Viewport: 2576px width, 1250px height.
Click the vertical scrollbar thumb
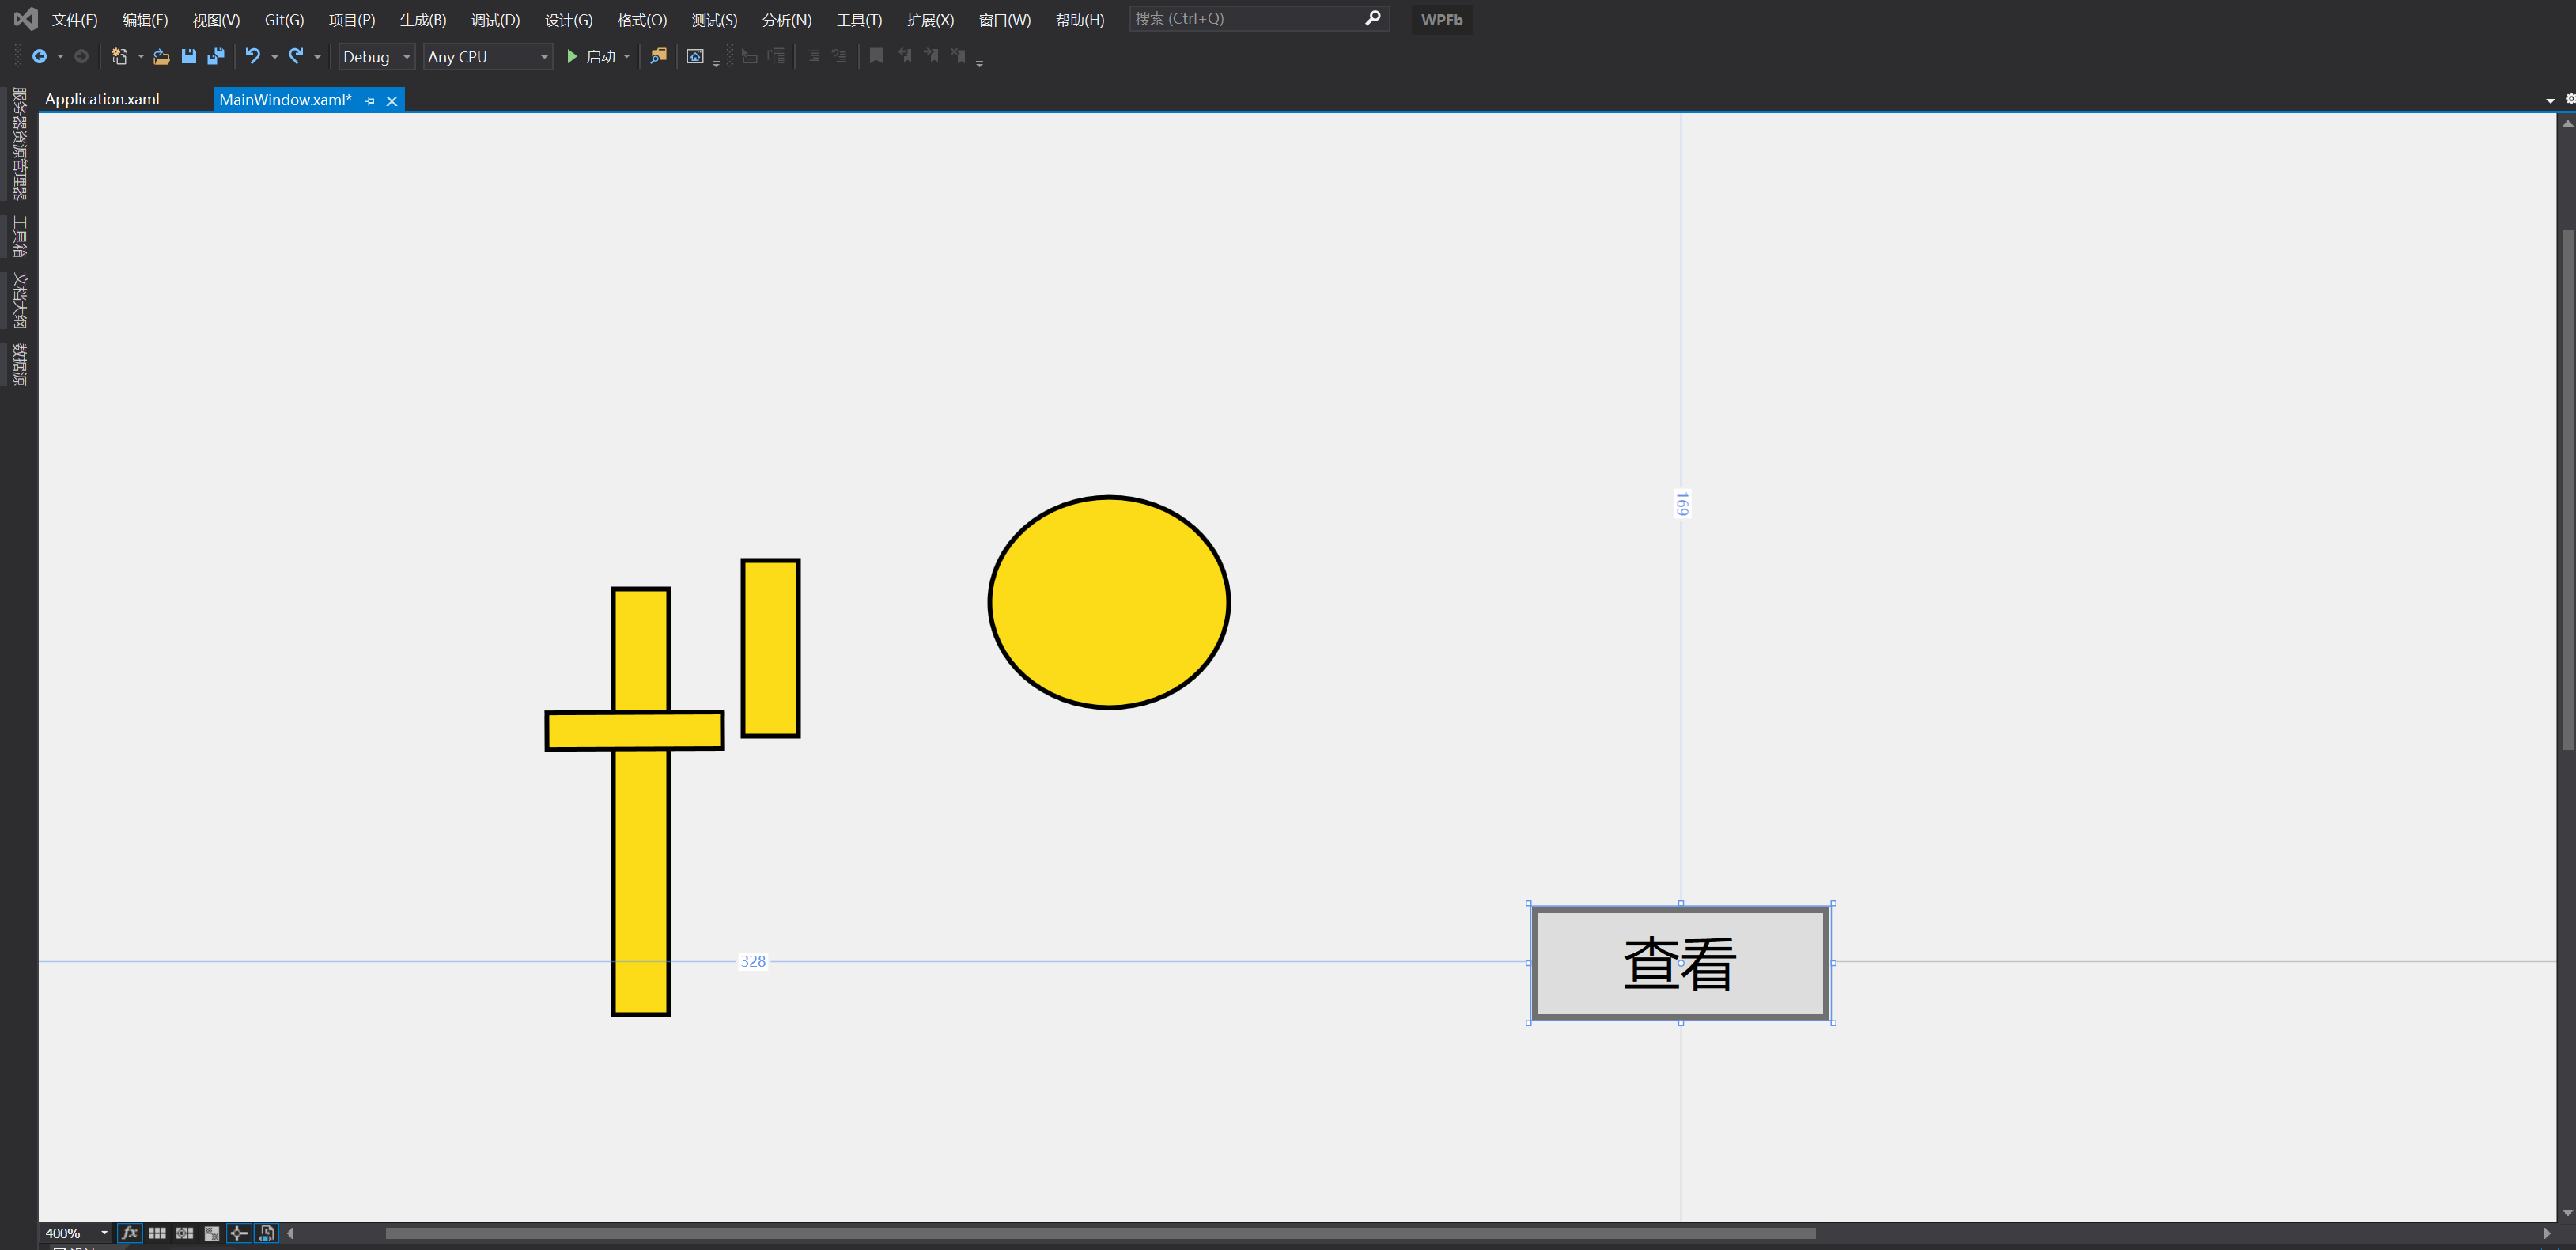point(2567,490)
